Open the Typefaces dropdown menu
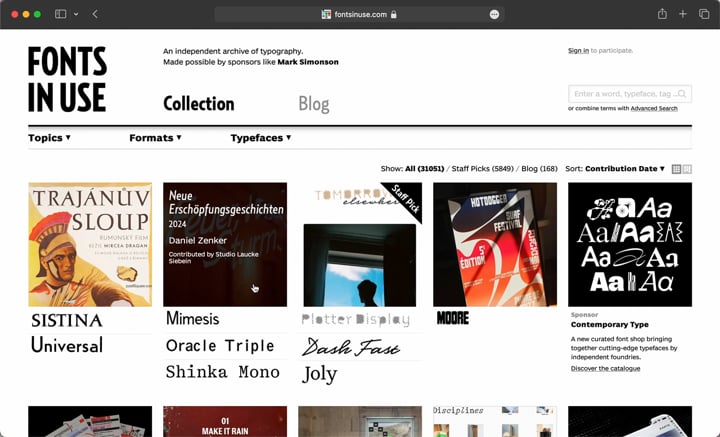Screen dimensions: 720x437 point(261,138)
